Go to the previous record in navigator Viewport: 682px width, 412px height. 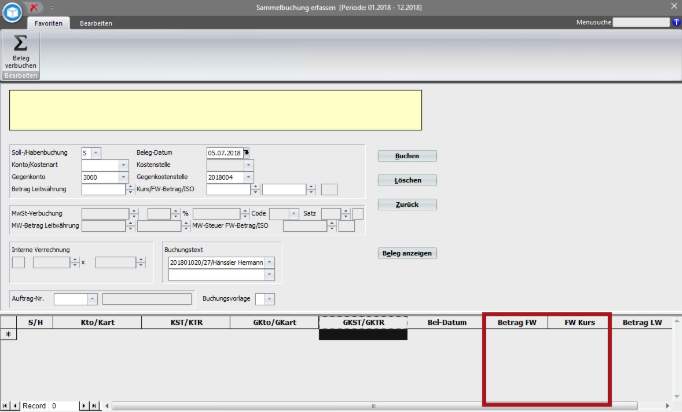click(x=16, y=406)
